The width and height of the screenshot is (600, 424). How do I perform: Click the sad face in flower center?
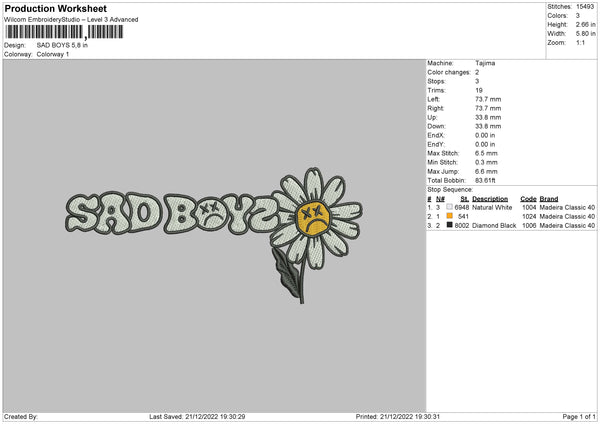(x=313, y=219)
